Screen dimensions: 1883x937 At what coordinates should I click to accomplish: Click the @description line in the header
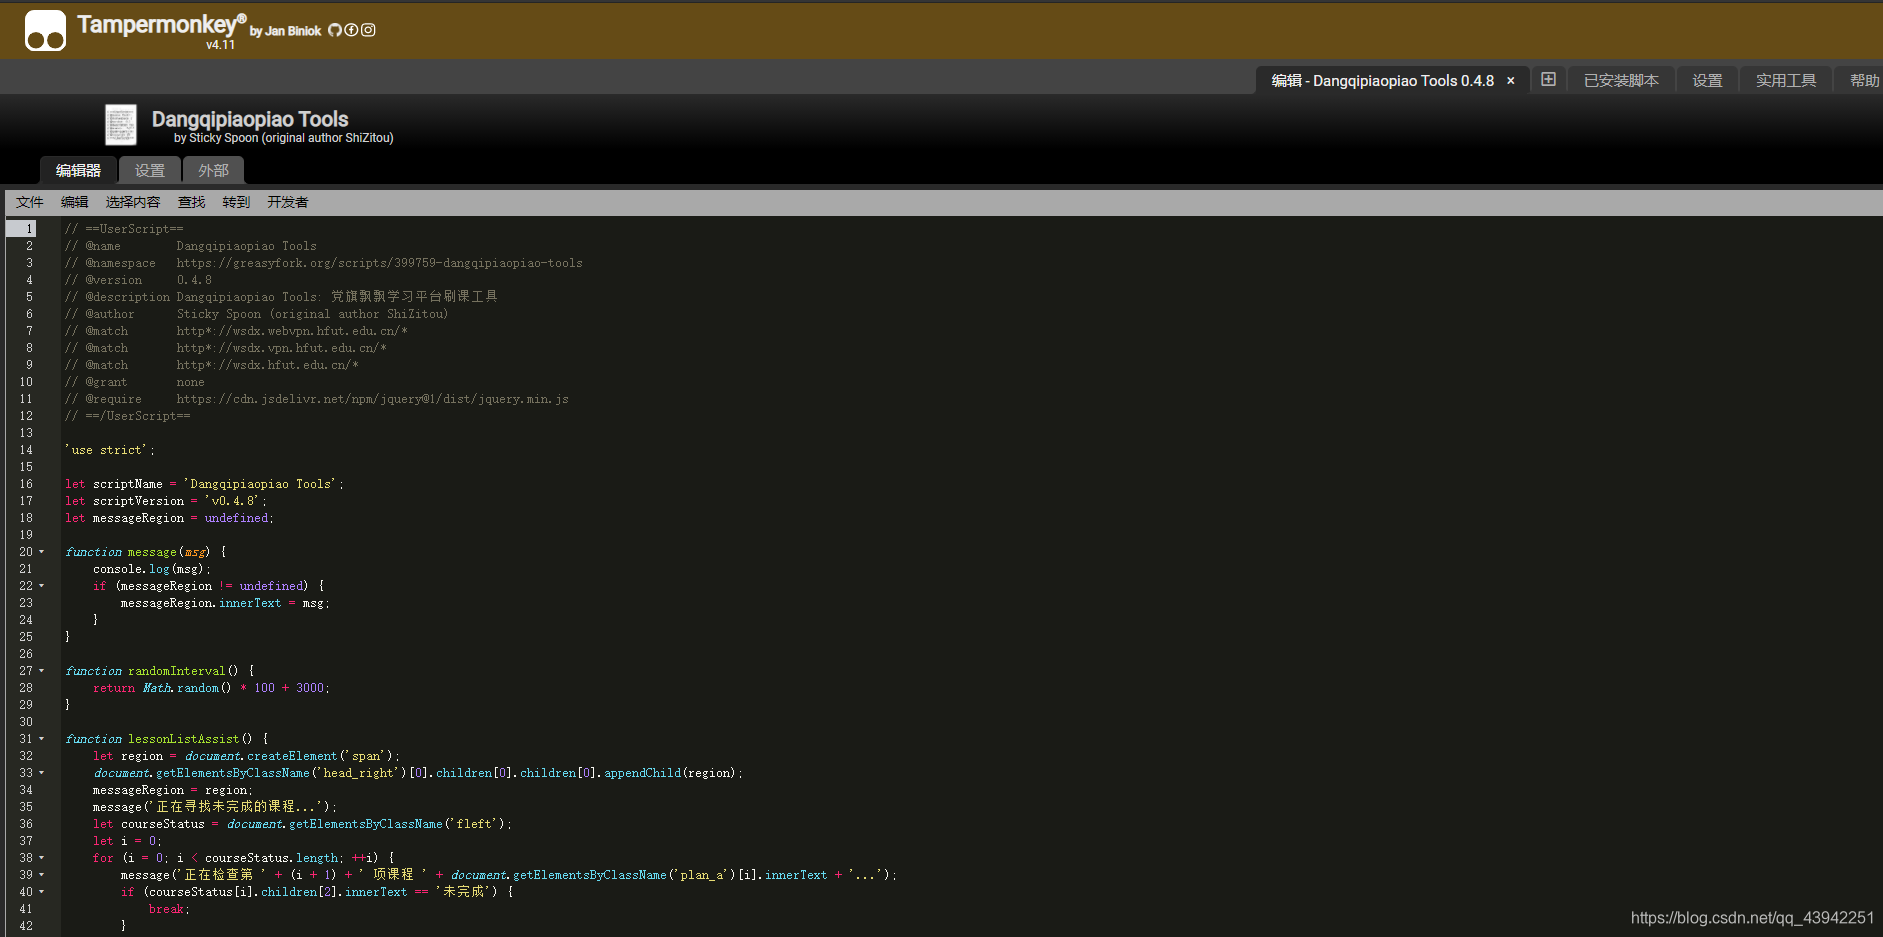(281, 297)
